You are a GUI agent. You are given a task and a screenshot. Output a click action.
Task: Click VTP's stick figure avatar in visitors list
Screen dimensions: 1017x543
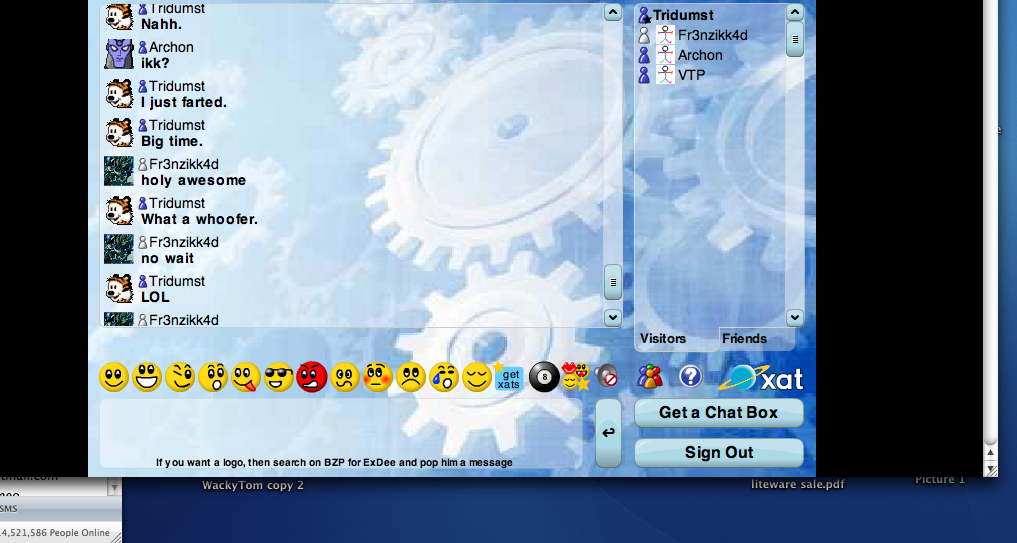(x=665, y=75)
